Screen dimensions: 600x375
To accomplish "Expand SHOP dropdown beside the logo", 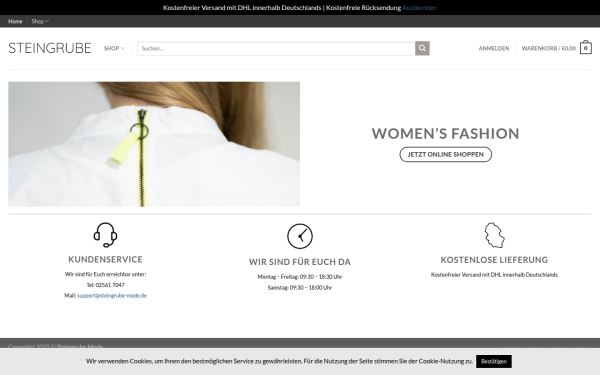I will [114, 48].
